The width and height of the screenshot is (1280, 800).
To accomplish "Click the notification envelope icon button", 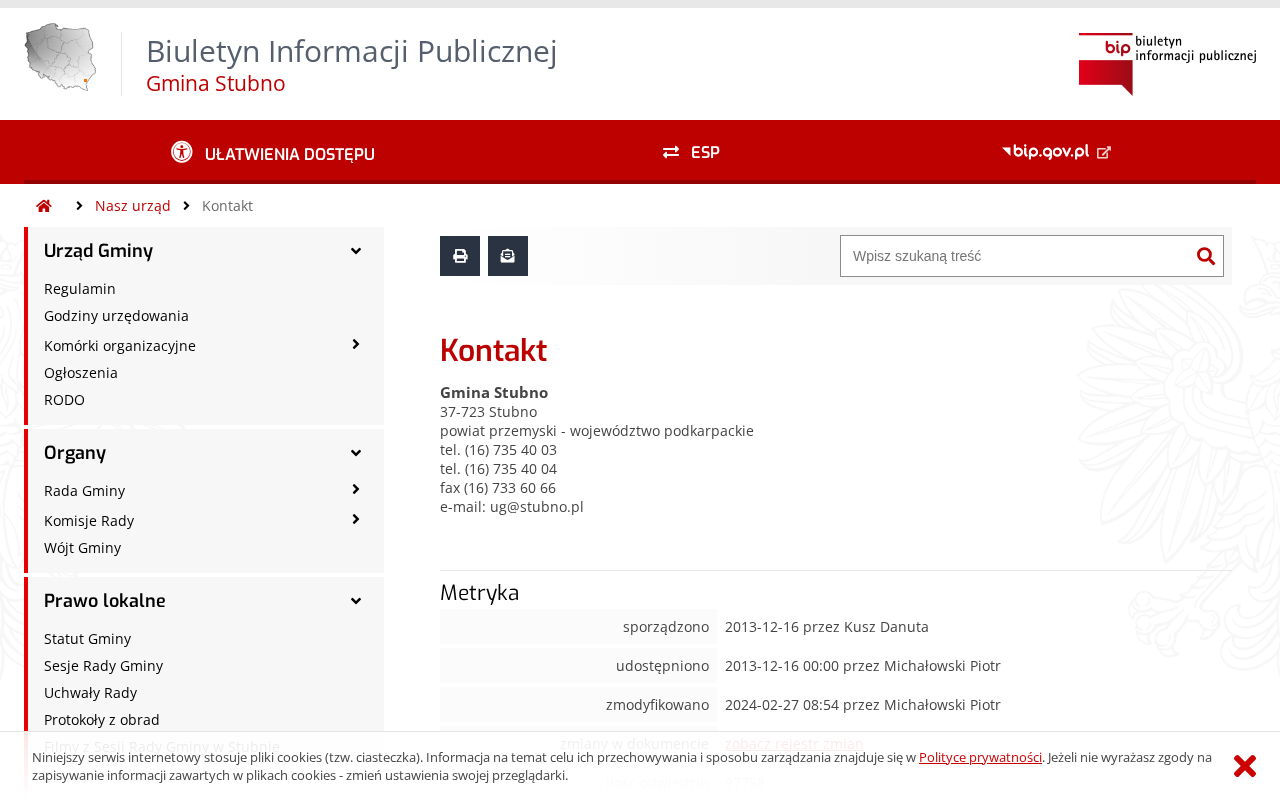I will click(x=508, y=256).
